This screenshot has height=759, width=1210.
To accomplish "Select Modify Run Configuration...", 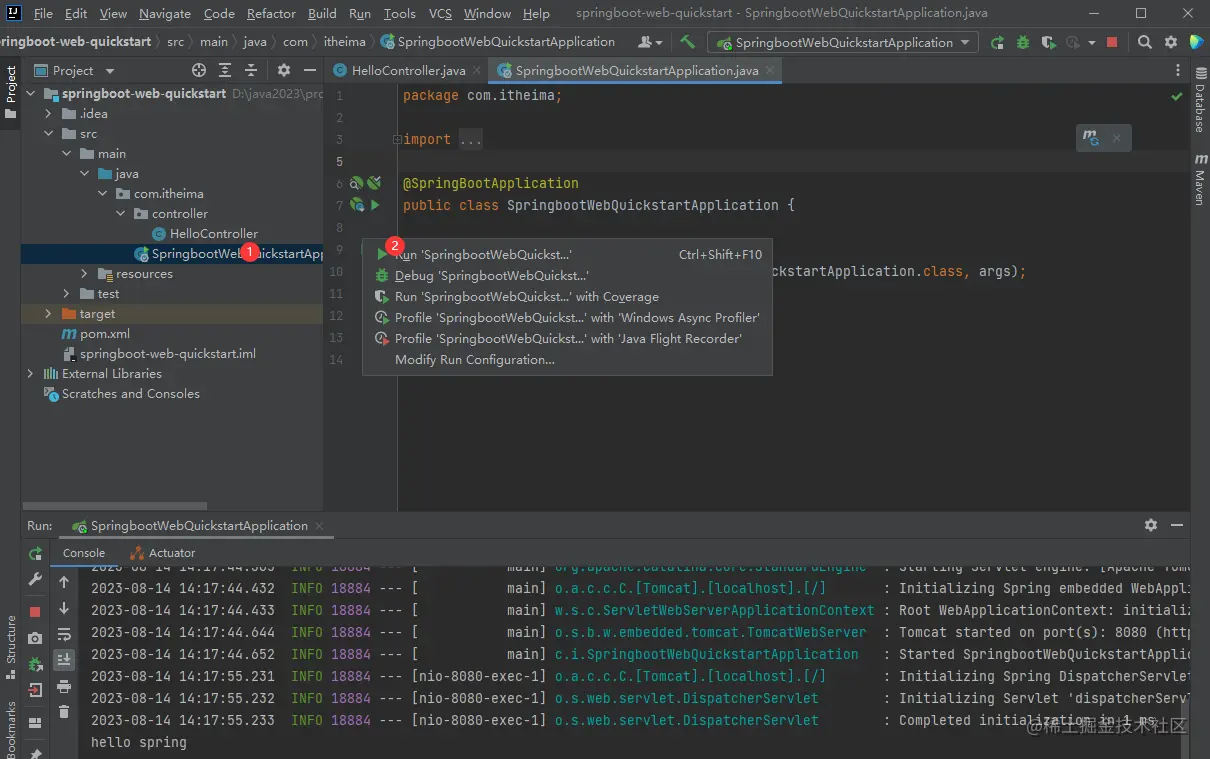I will pos(568,360).
